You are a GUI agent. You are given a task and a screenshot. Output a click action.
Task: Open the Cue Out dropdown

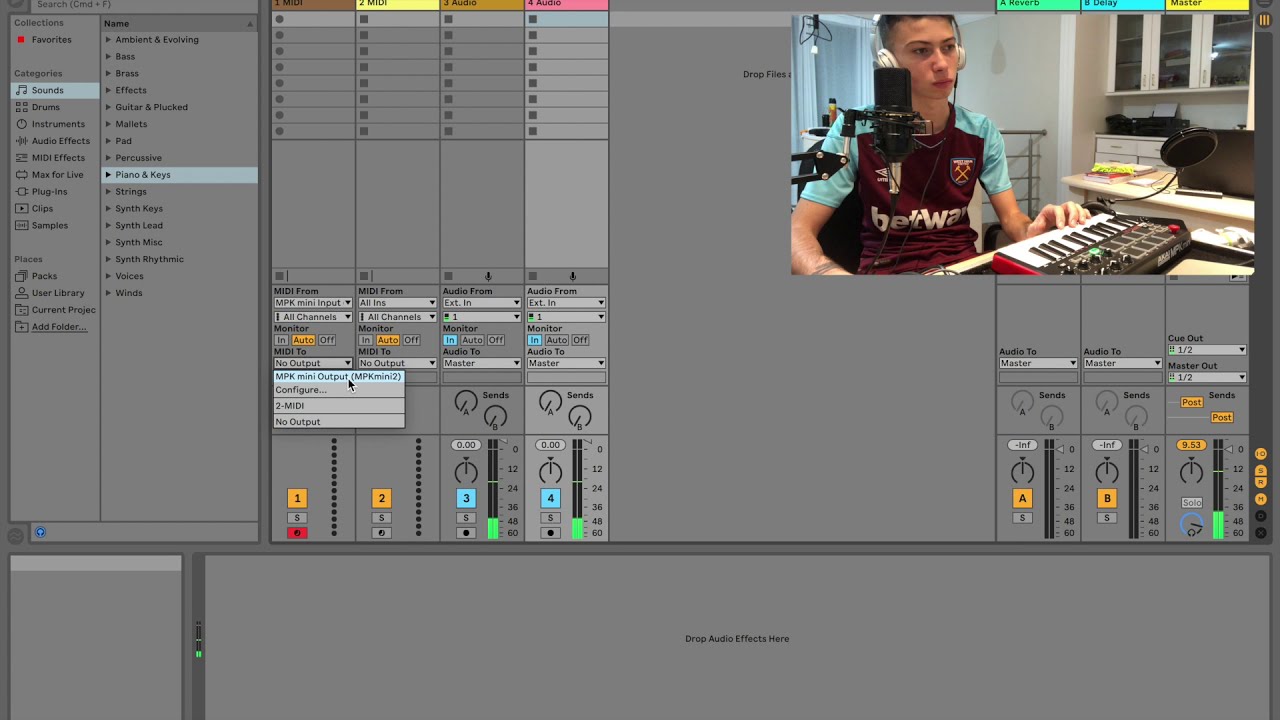(1207, 350)
